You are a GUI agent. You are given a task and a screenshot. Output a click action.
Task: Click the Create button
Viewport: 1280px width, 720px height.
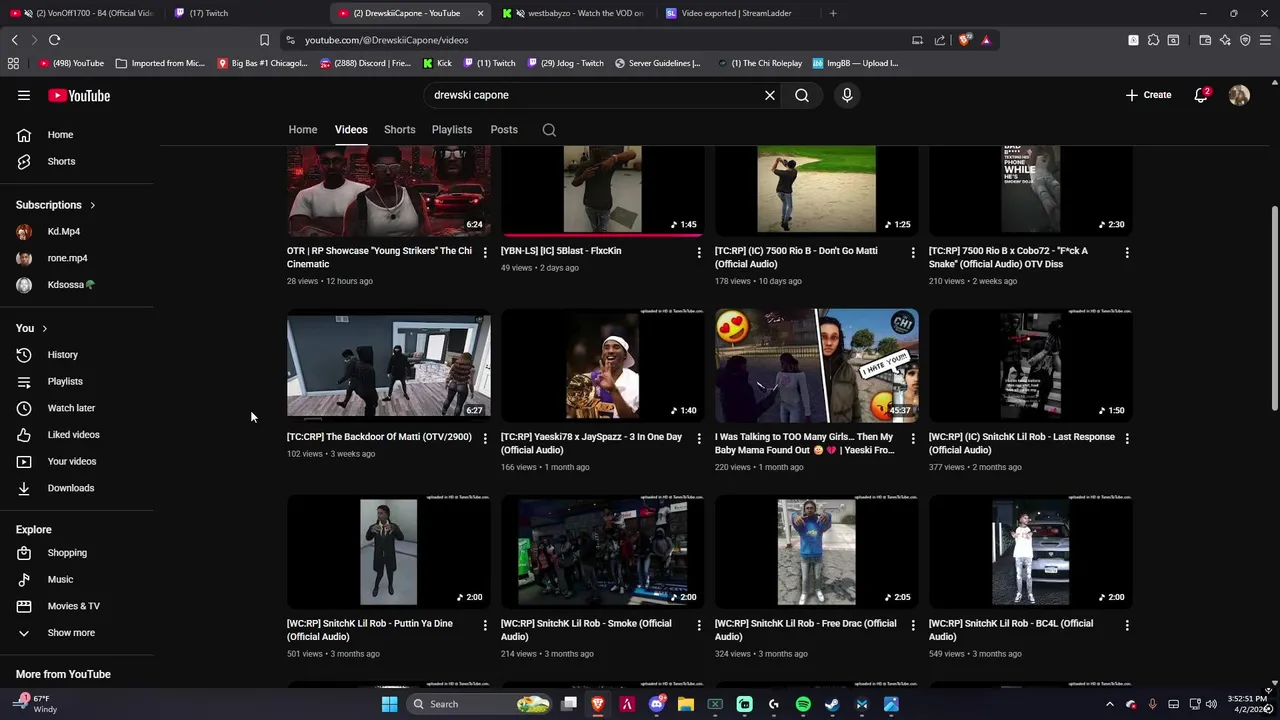point(1148,95)
